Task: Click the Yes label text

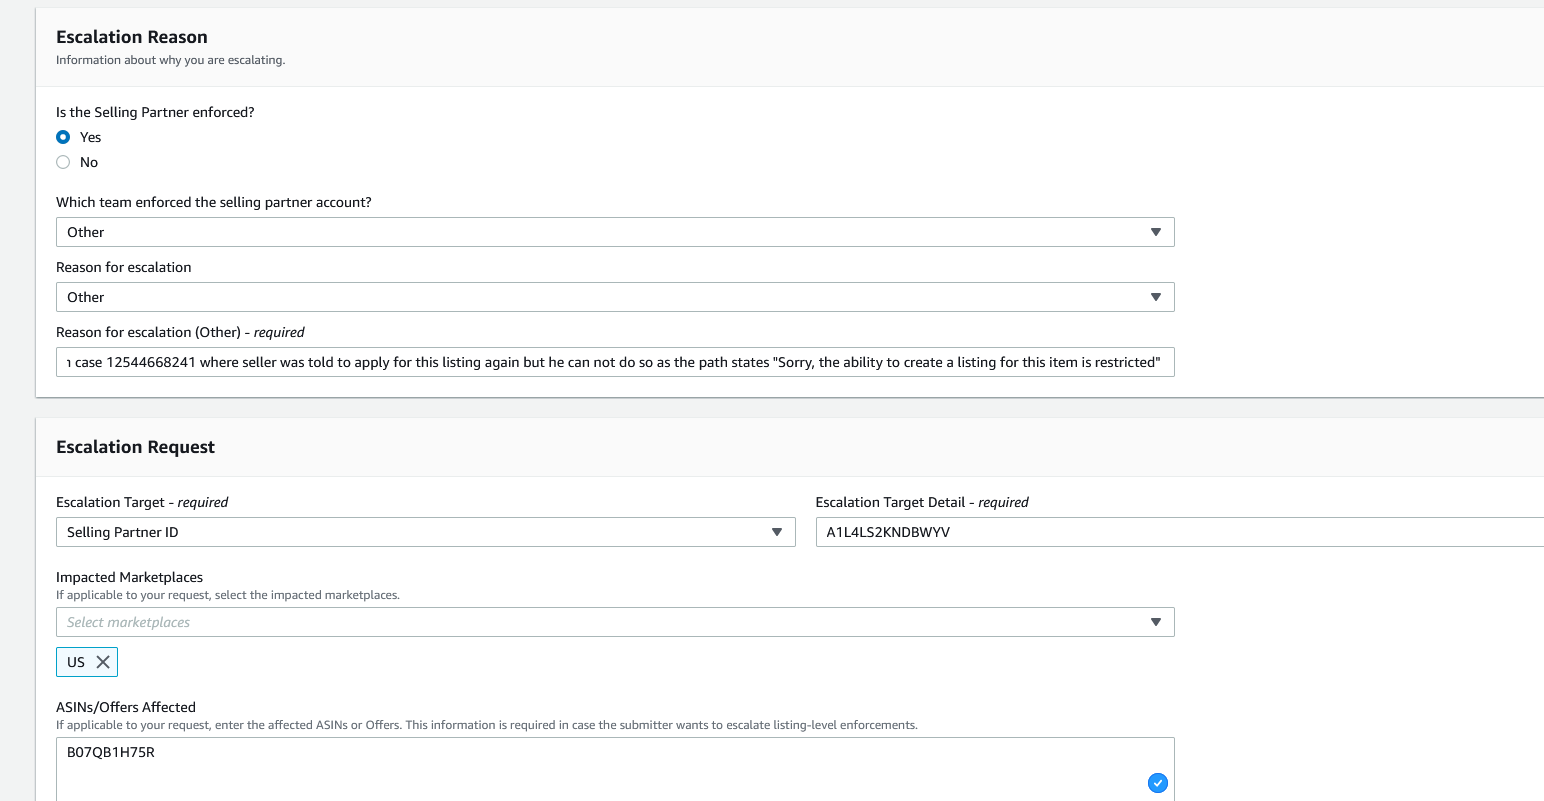Action: click(x=91, y=137)
